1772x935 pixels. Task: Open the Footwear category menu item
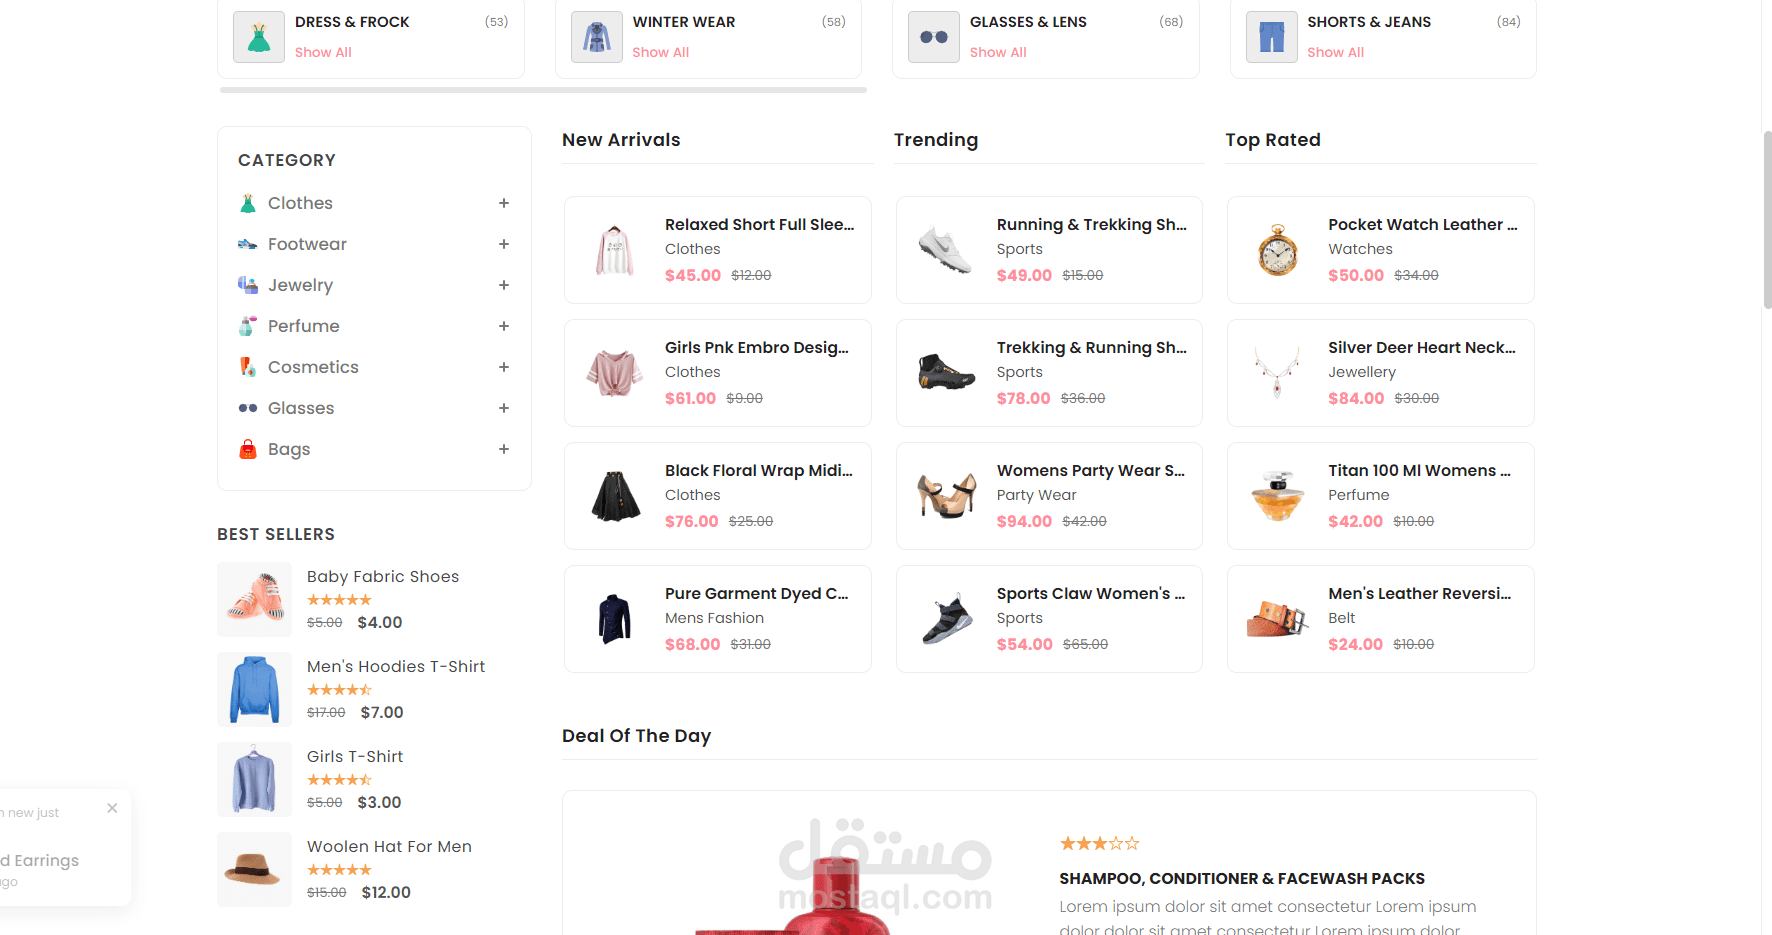(x=307, y=244)
